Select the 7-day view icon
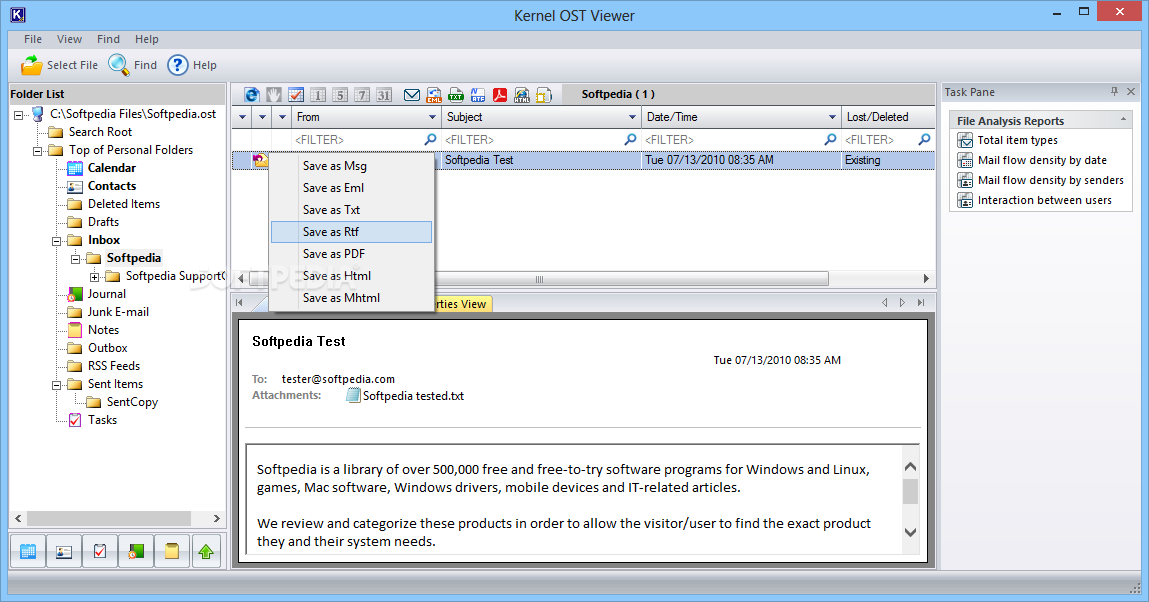 (362, 94)
